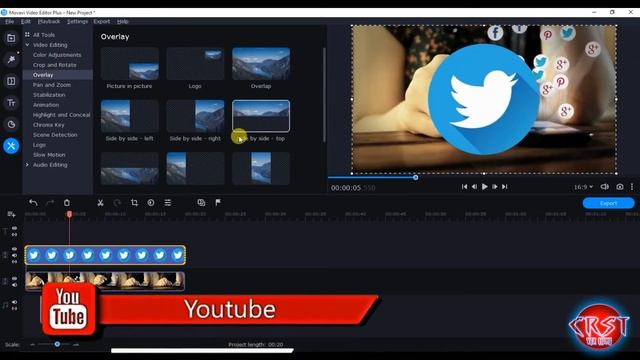This screenshot has height=360, width=640.
Task: Open the Filters tab in sidebar
Action: [x=11, y=60]
